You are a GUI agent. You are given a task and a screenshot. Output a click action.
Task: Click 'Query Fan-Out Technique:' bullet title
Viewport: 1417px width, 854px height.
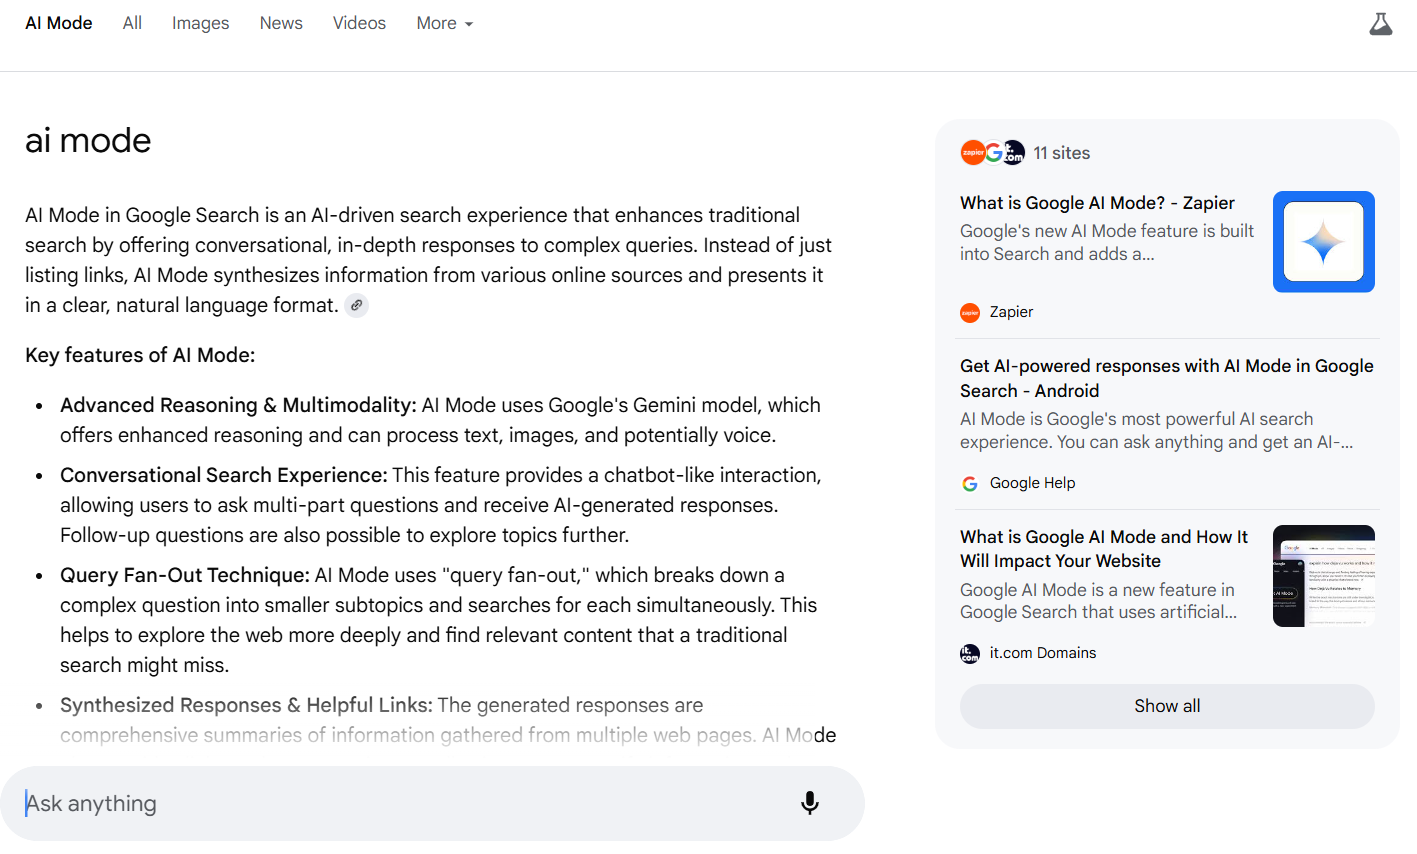(185, 575)
